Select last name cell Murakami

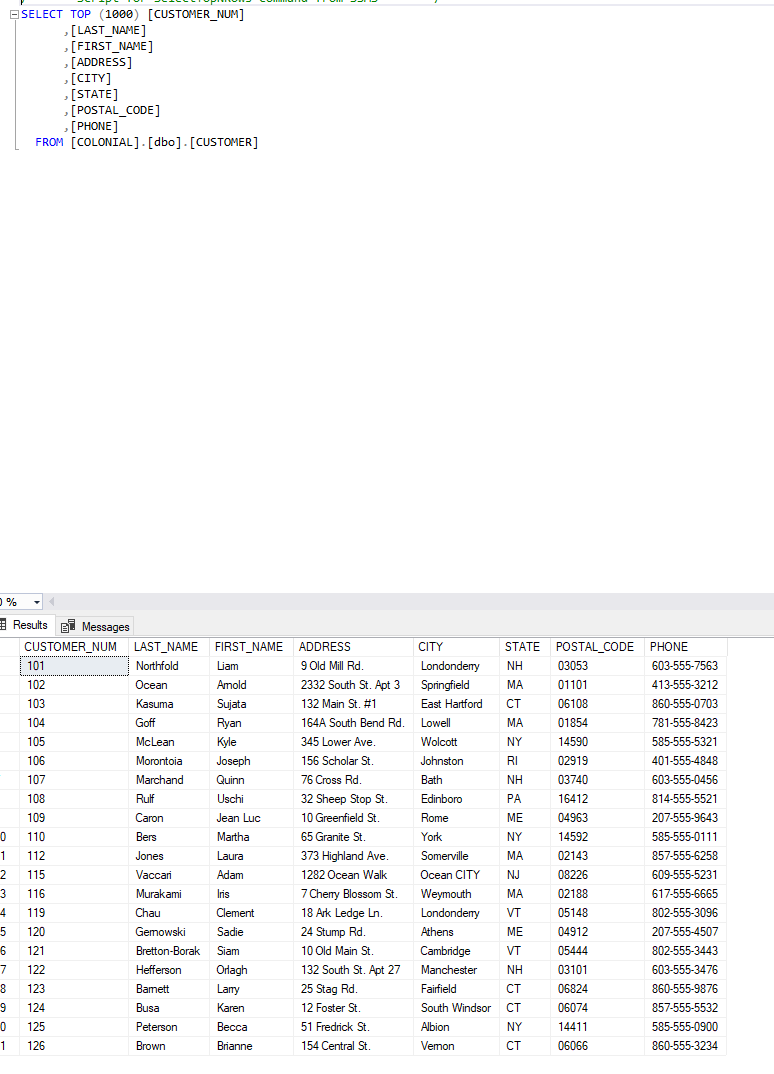tap(169, 895)
